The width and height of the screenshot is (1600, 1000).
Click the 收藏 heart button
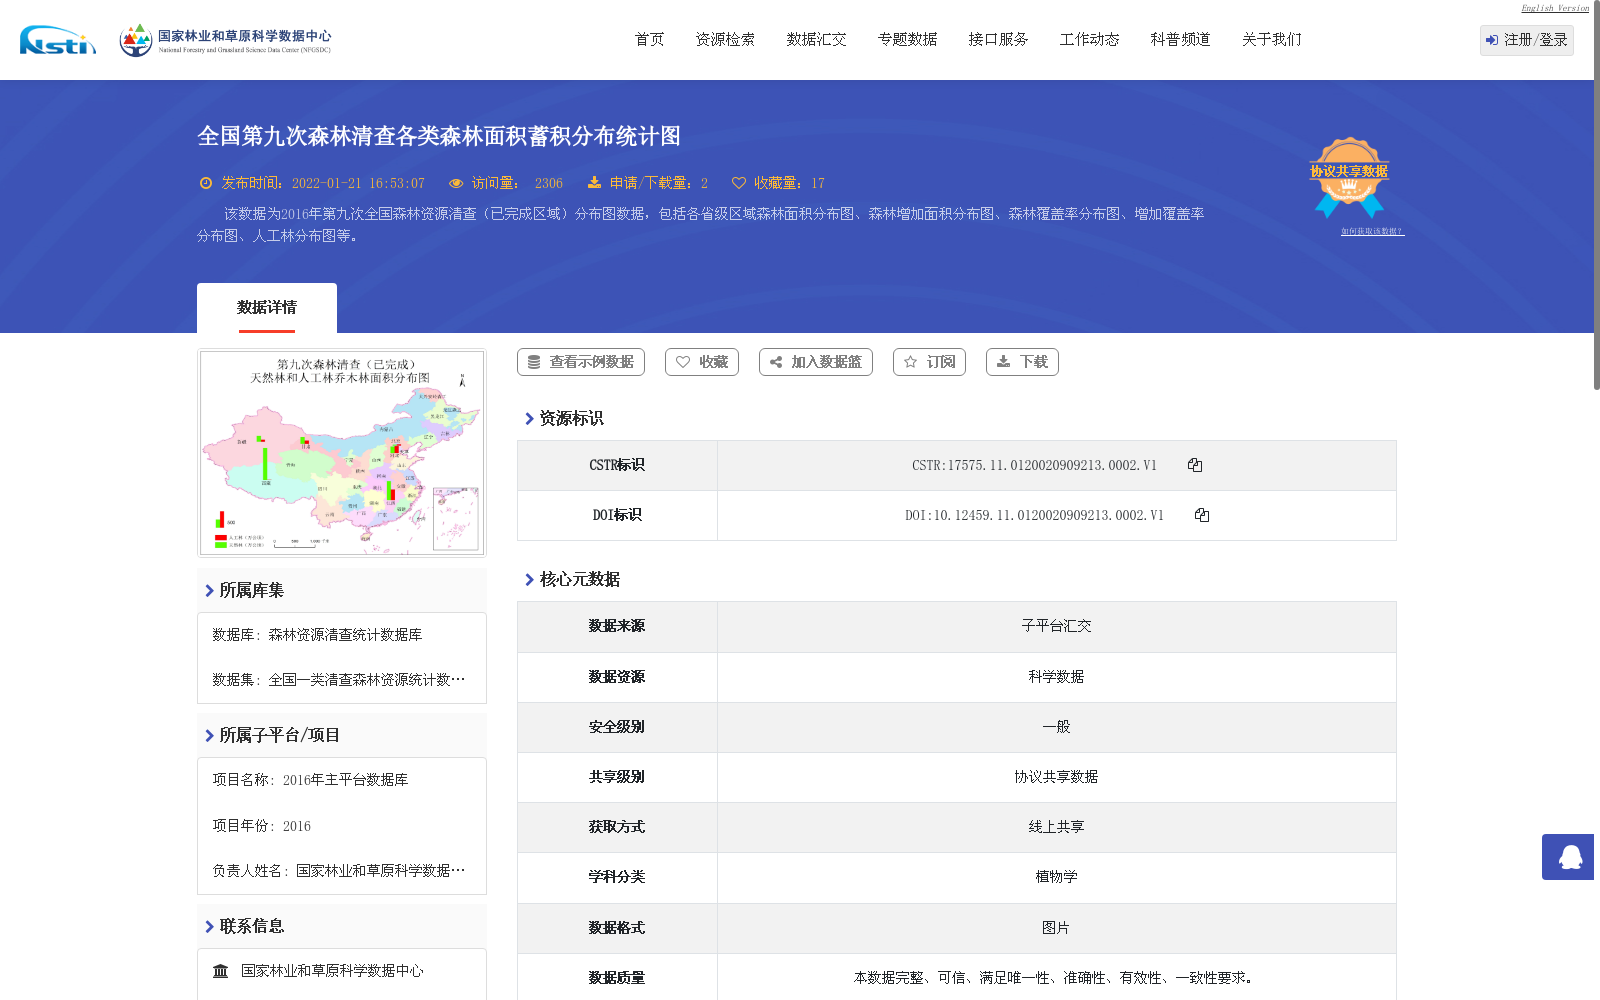[702, 362]
